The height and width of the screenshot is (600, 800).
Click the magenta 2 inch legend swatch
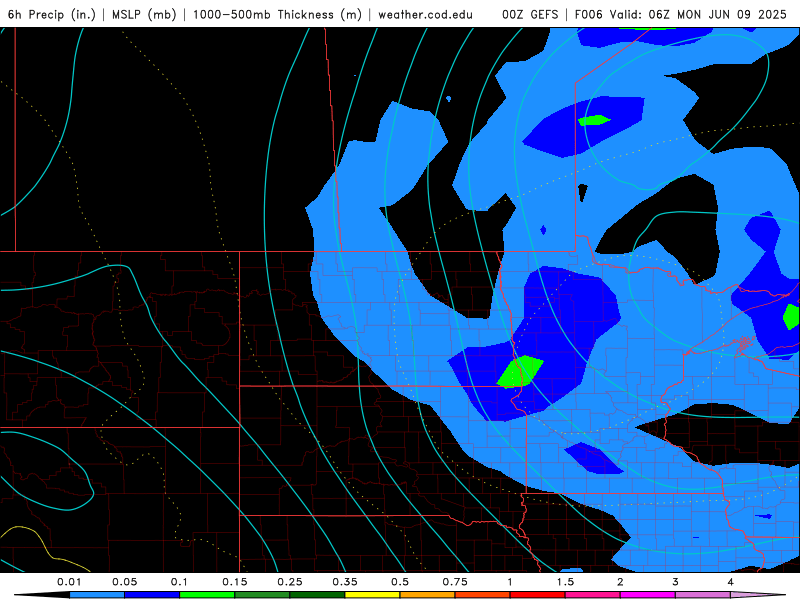648,595
